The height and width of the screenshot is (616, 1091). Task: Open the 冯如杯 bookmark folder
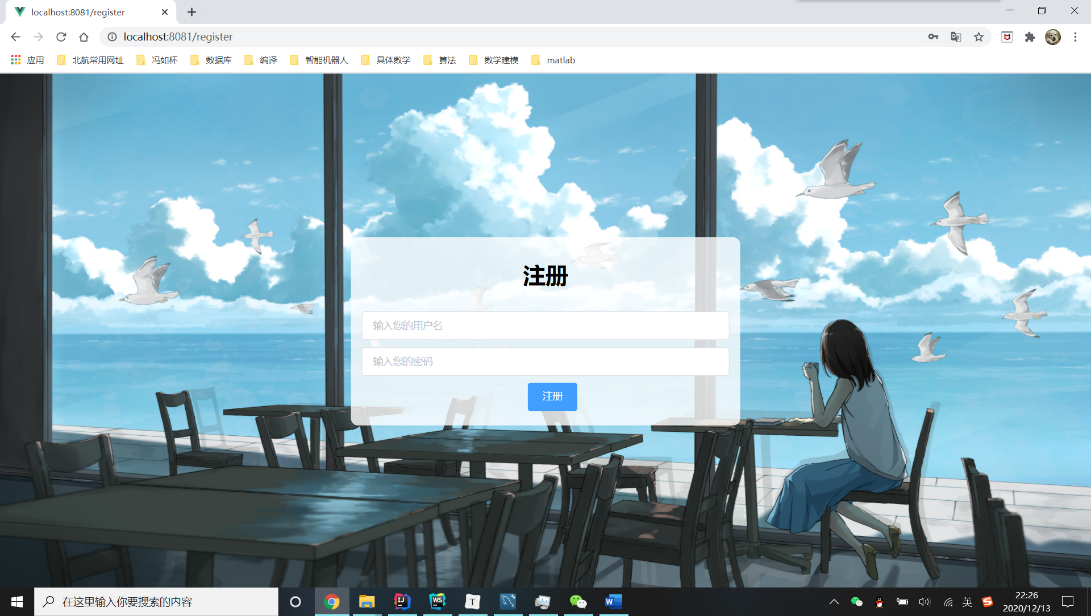coord(157,61)
